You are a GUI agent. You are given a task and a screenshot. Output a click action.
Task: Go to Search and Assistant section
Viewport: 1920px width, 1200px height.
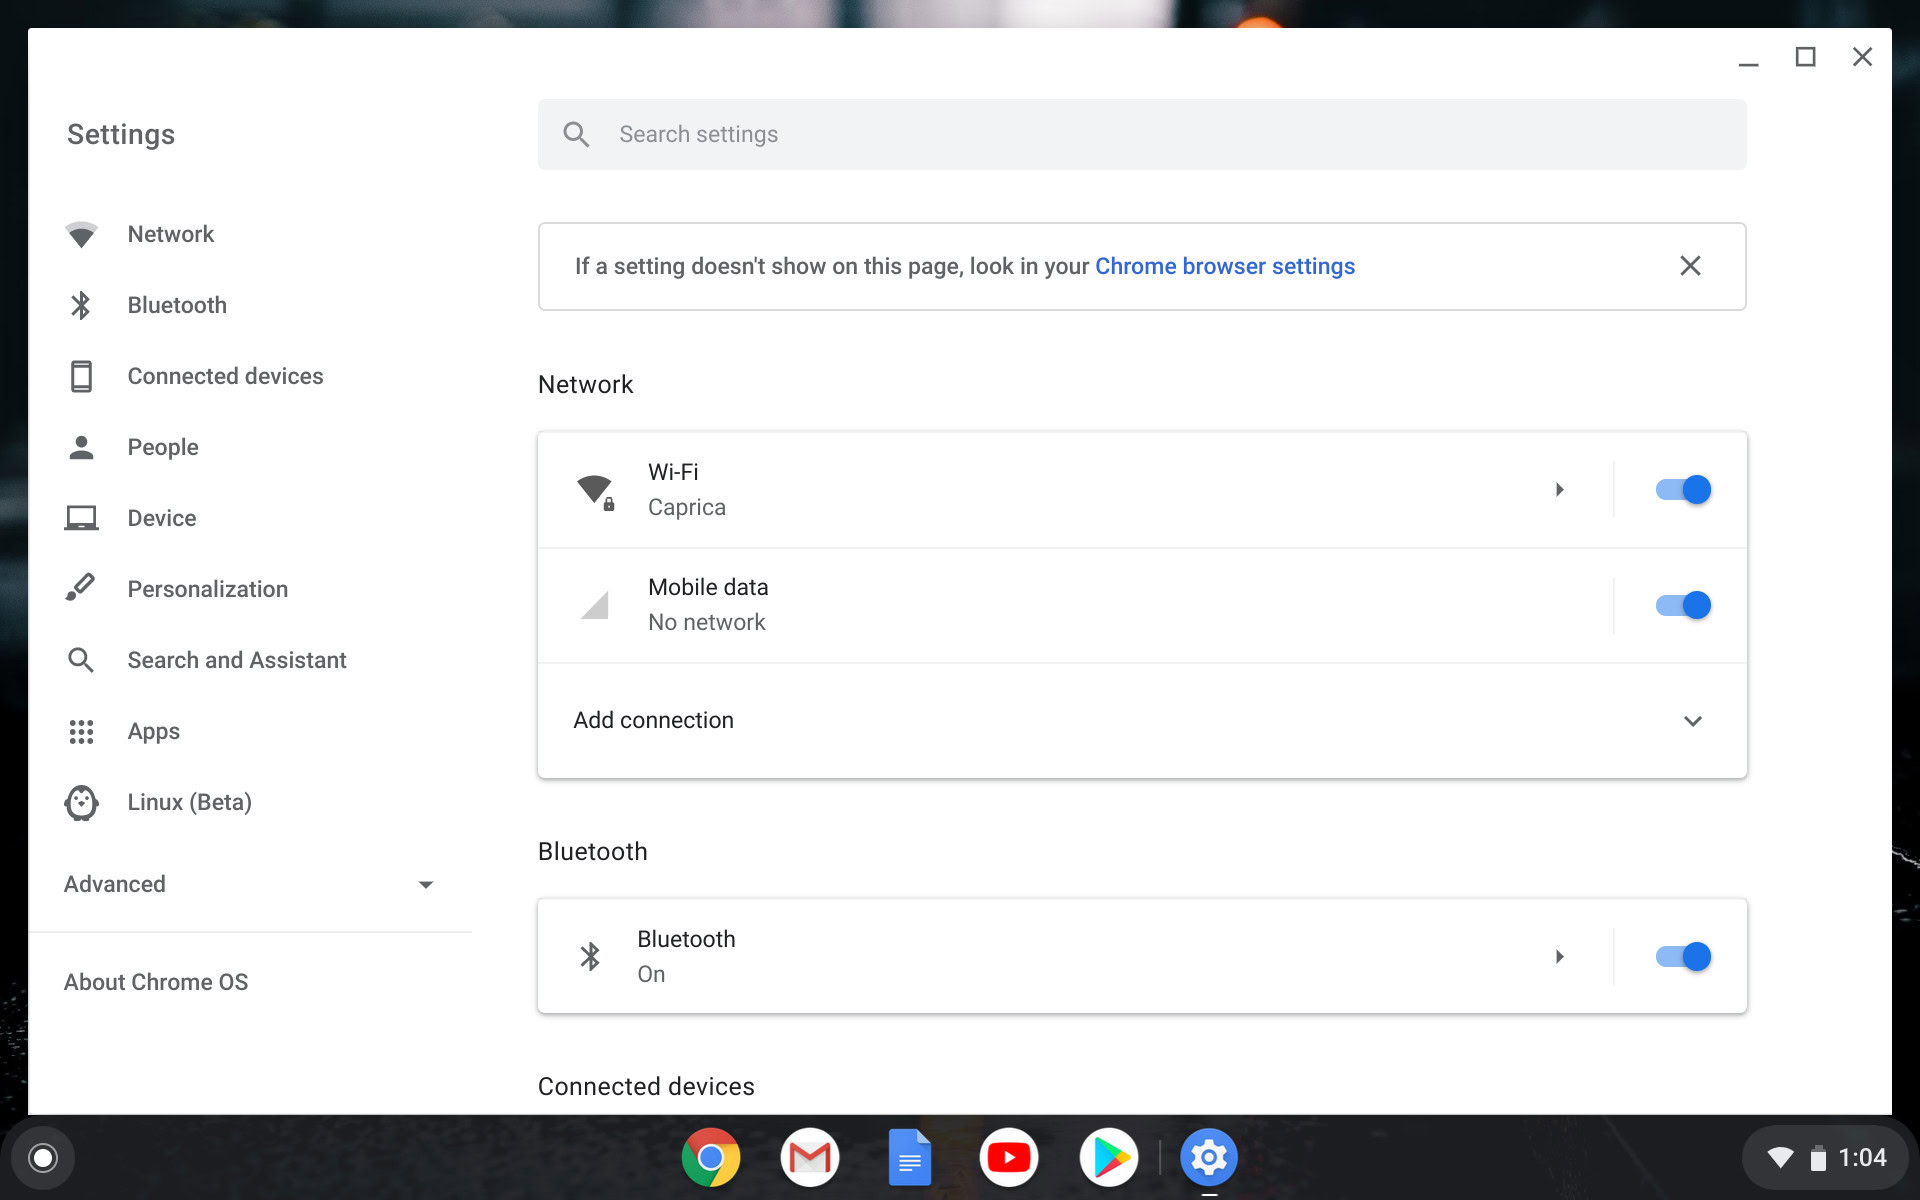point(237,660)
